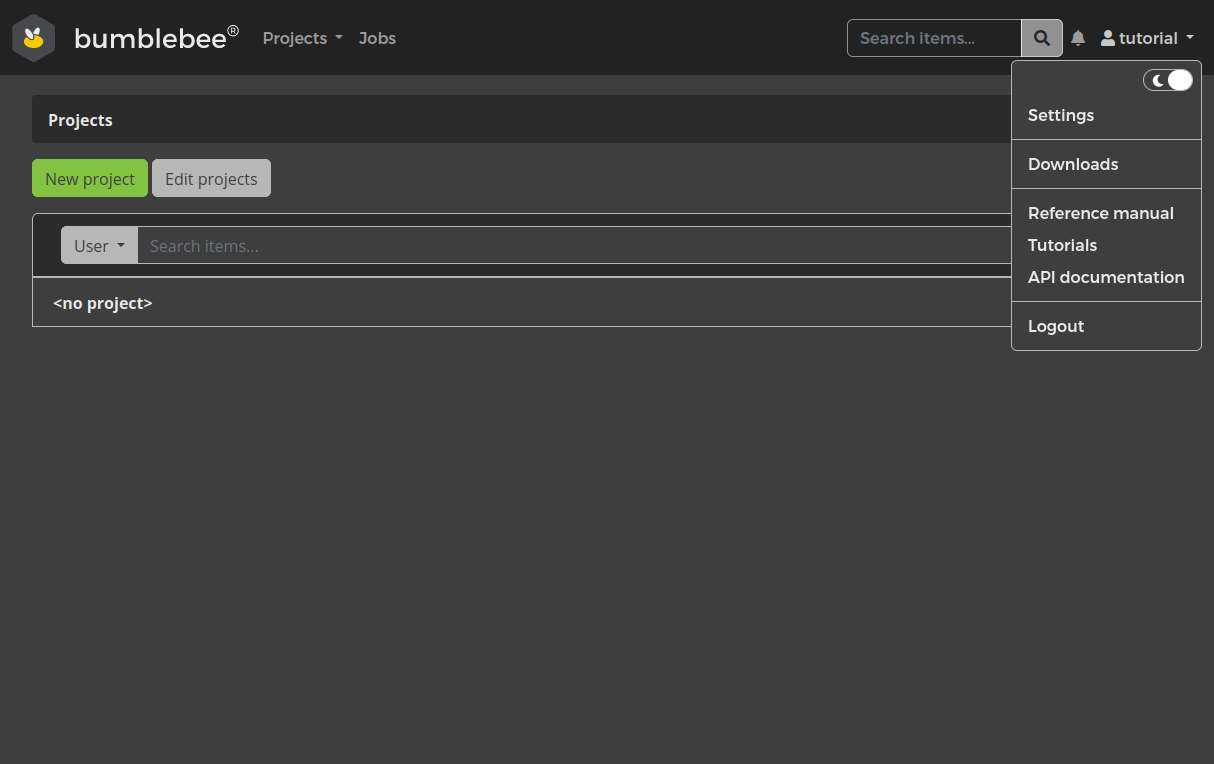Select Settings from the user menu

[x=1061, y=115]
